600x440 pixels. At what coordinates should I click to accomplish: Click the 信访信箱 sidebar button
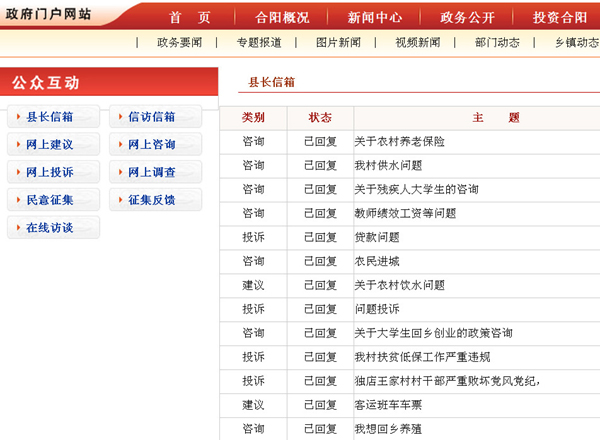click(155, 117)
